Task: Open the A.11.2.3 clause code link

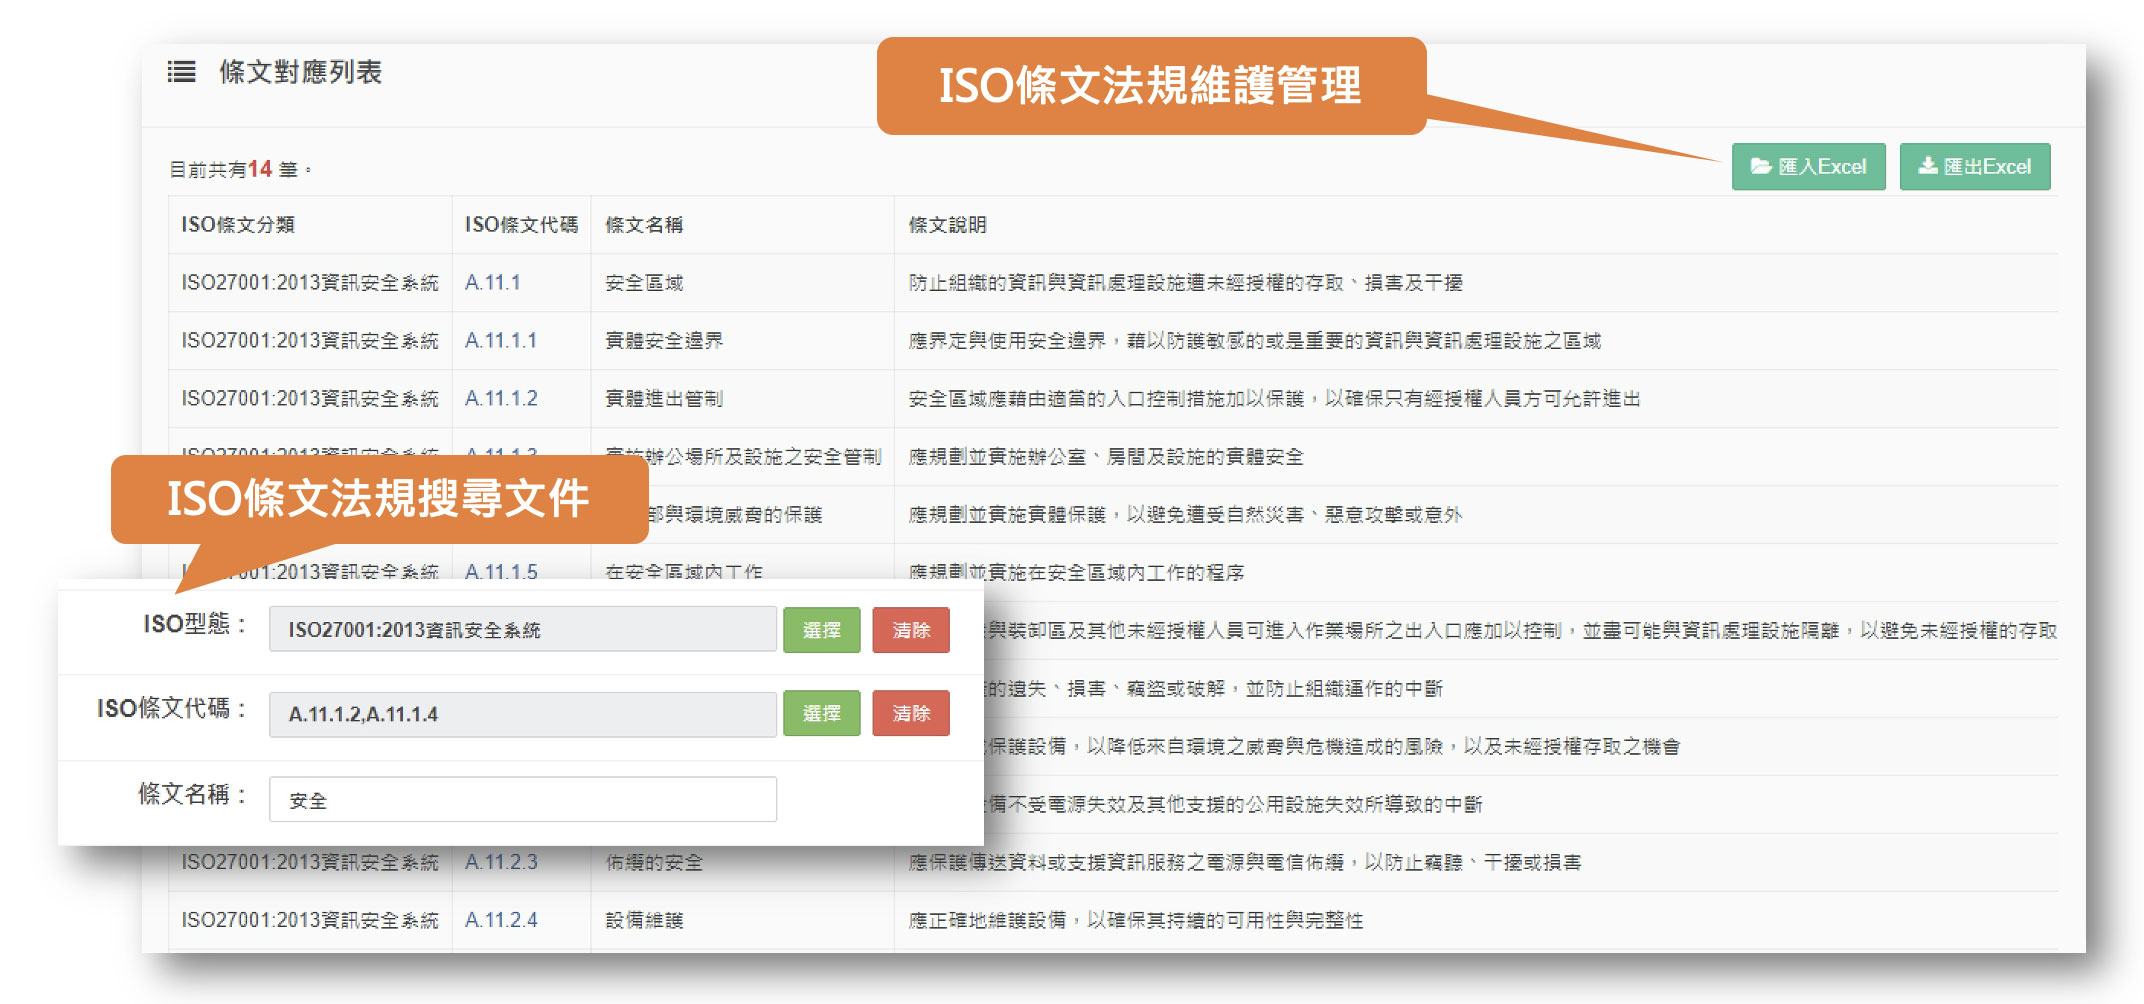Action: click(x=501, y=862)
